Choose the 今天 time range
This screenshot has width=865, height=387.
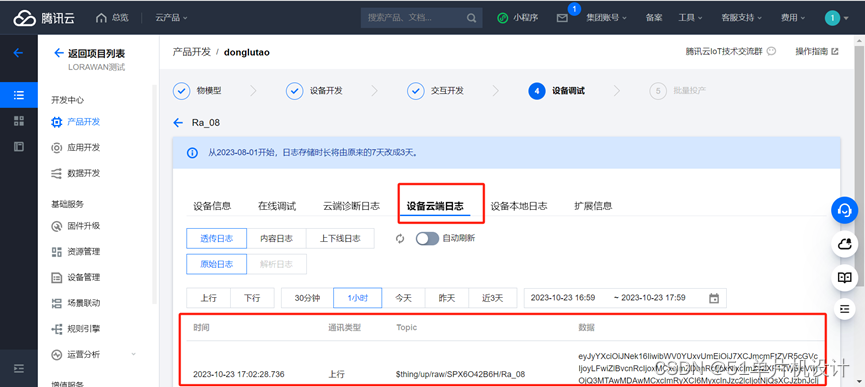403,298
